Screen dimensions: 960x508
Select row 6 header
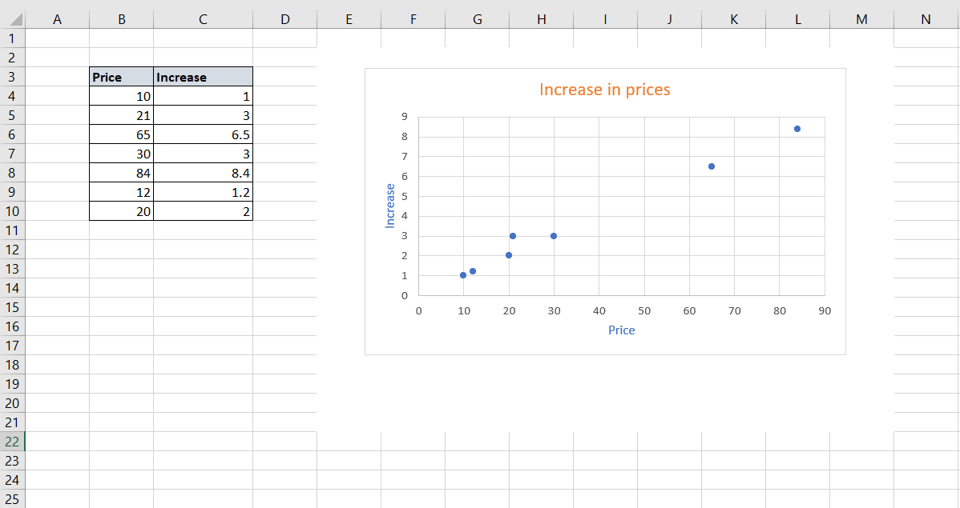(12, 135)
